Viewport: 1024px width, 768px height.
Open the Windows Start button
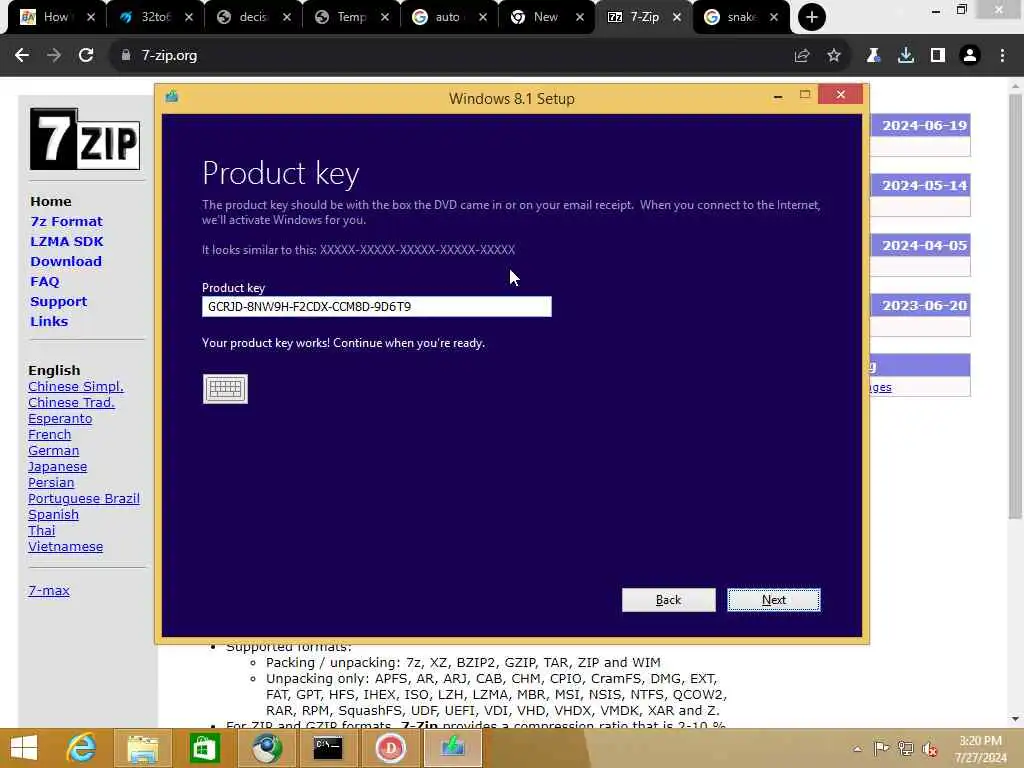tap(24, 748)
